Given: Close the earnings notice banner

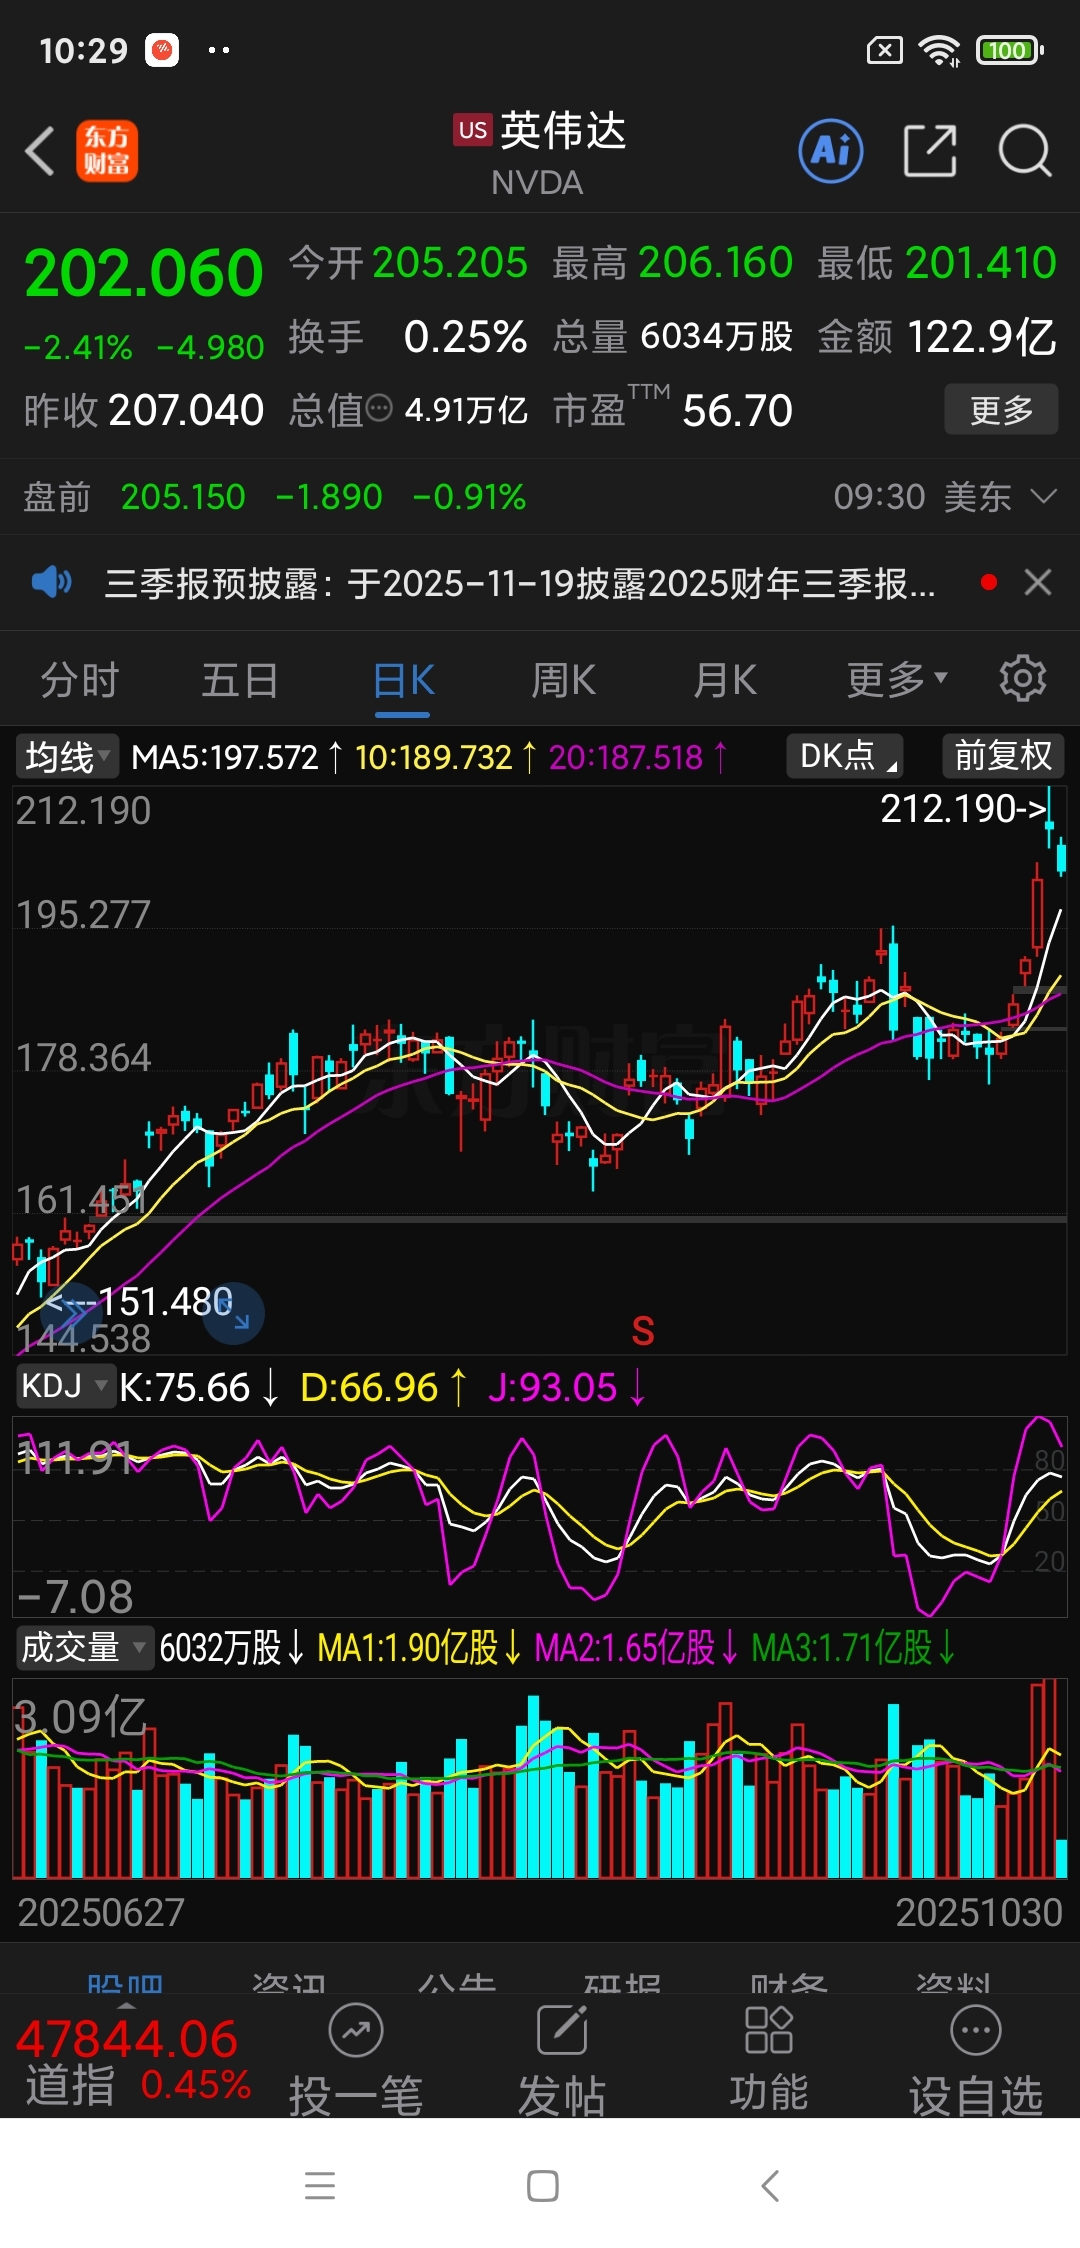Looking at the screenshot, I should point(1038,582).
